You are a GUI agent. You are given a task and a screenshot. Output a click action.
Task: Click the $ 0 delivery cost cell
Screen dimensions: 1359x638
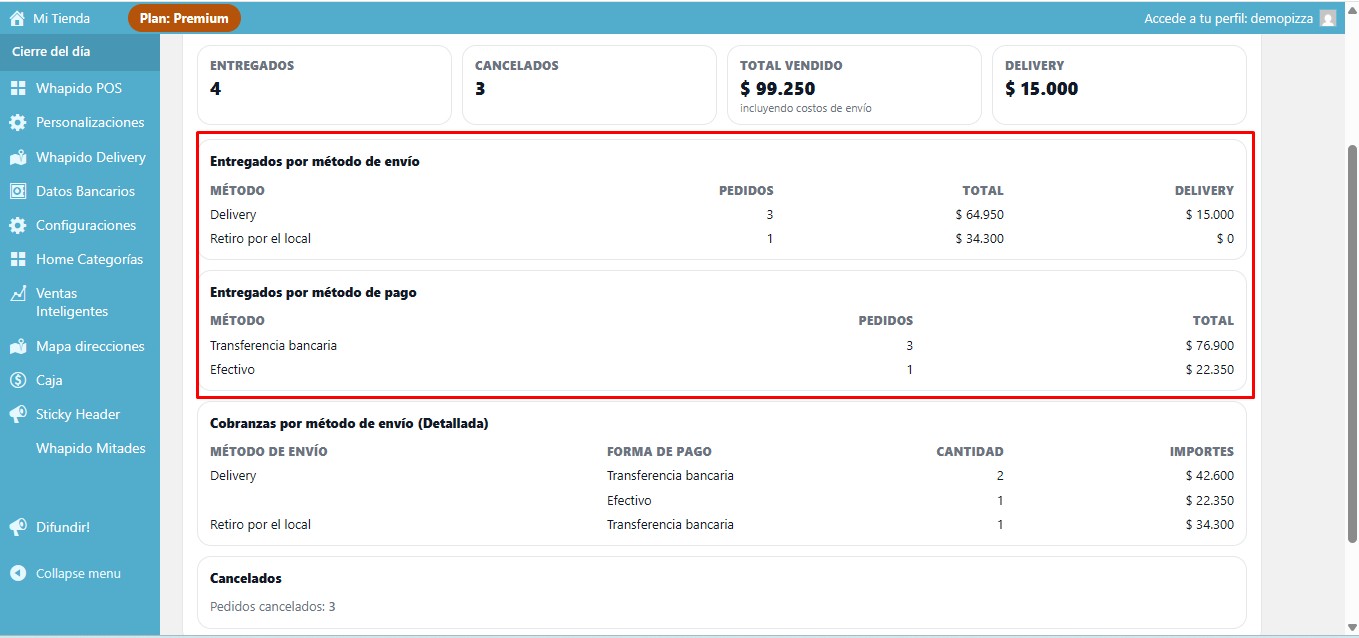coord(1225,238)
